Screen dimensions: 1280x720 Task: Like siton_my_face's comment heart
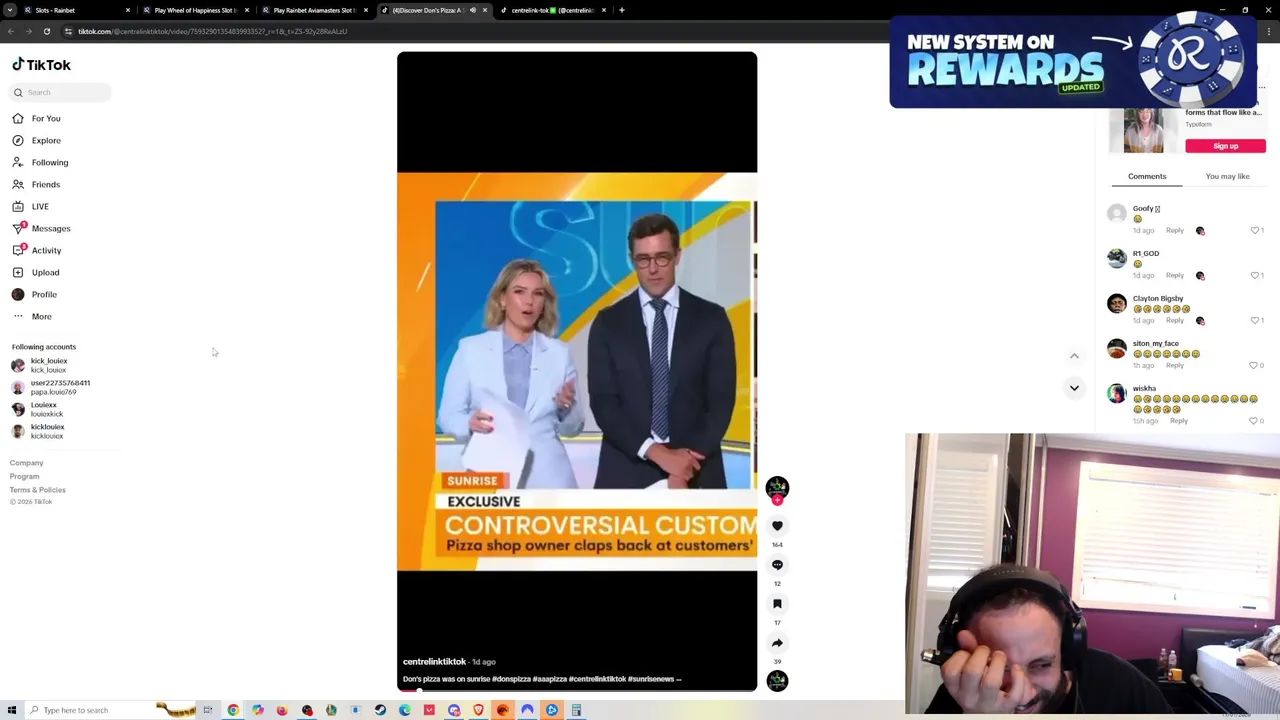[1255, 365]
